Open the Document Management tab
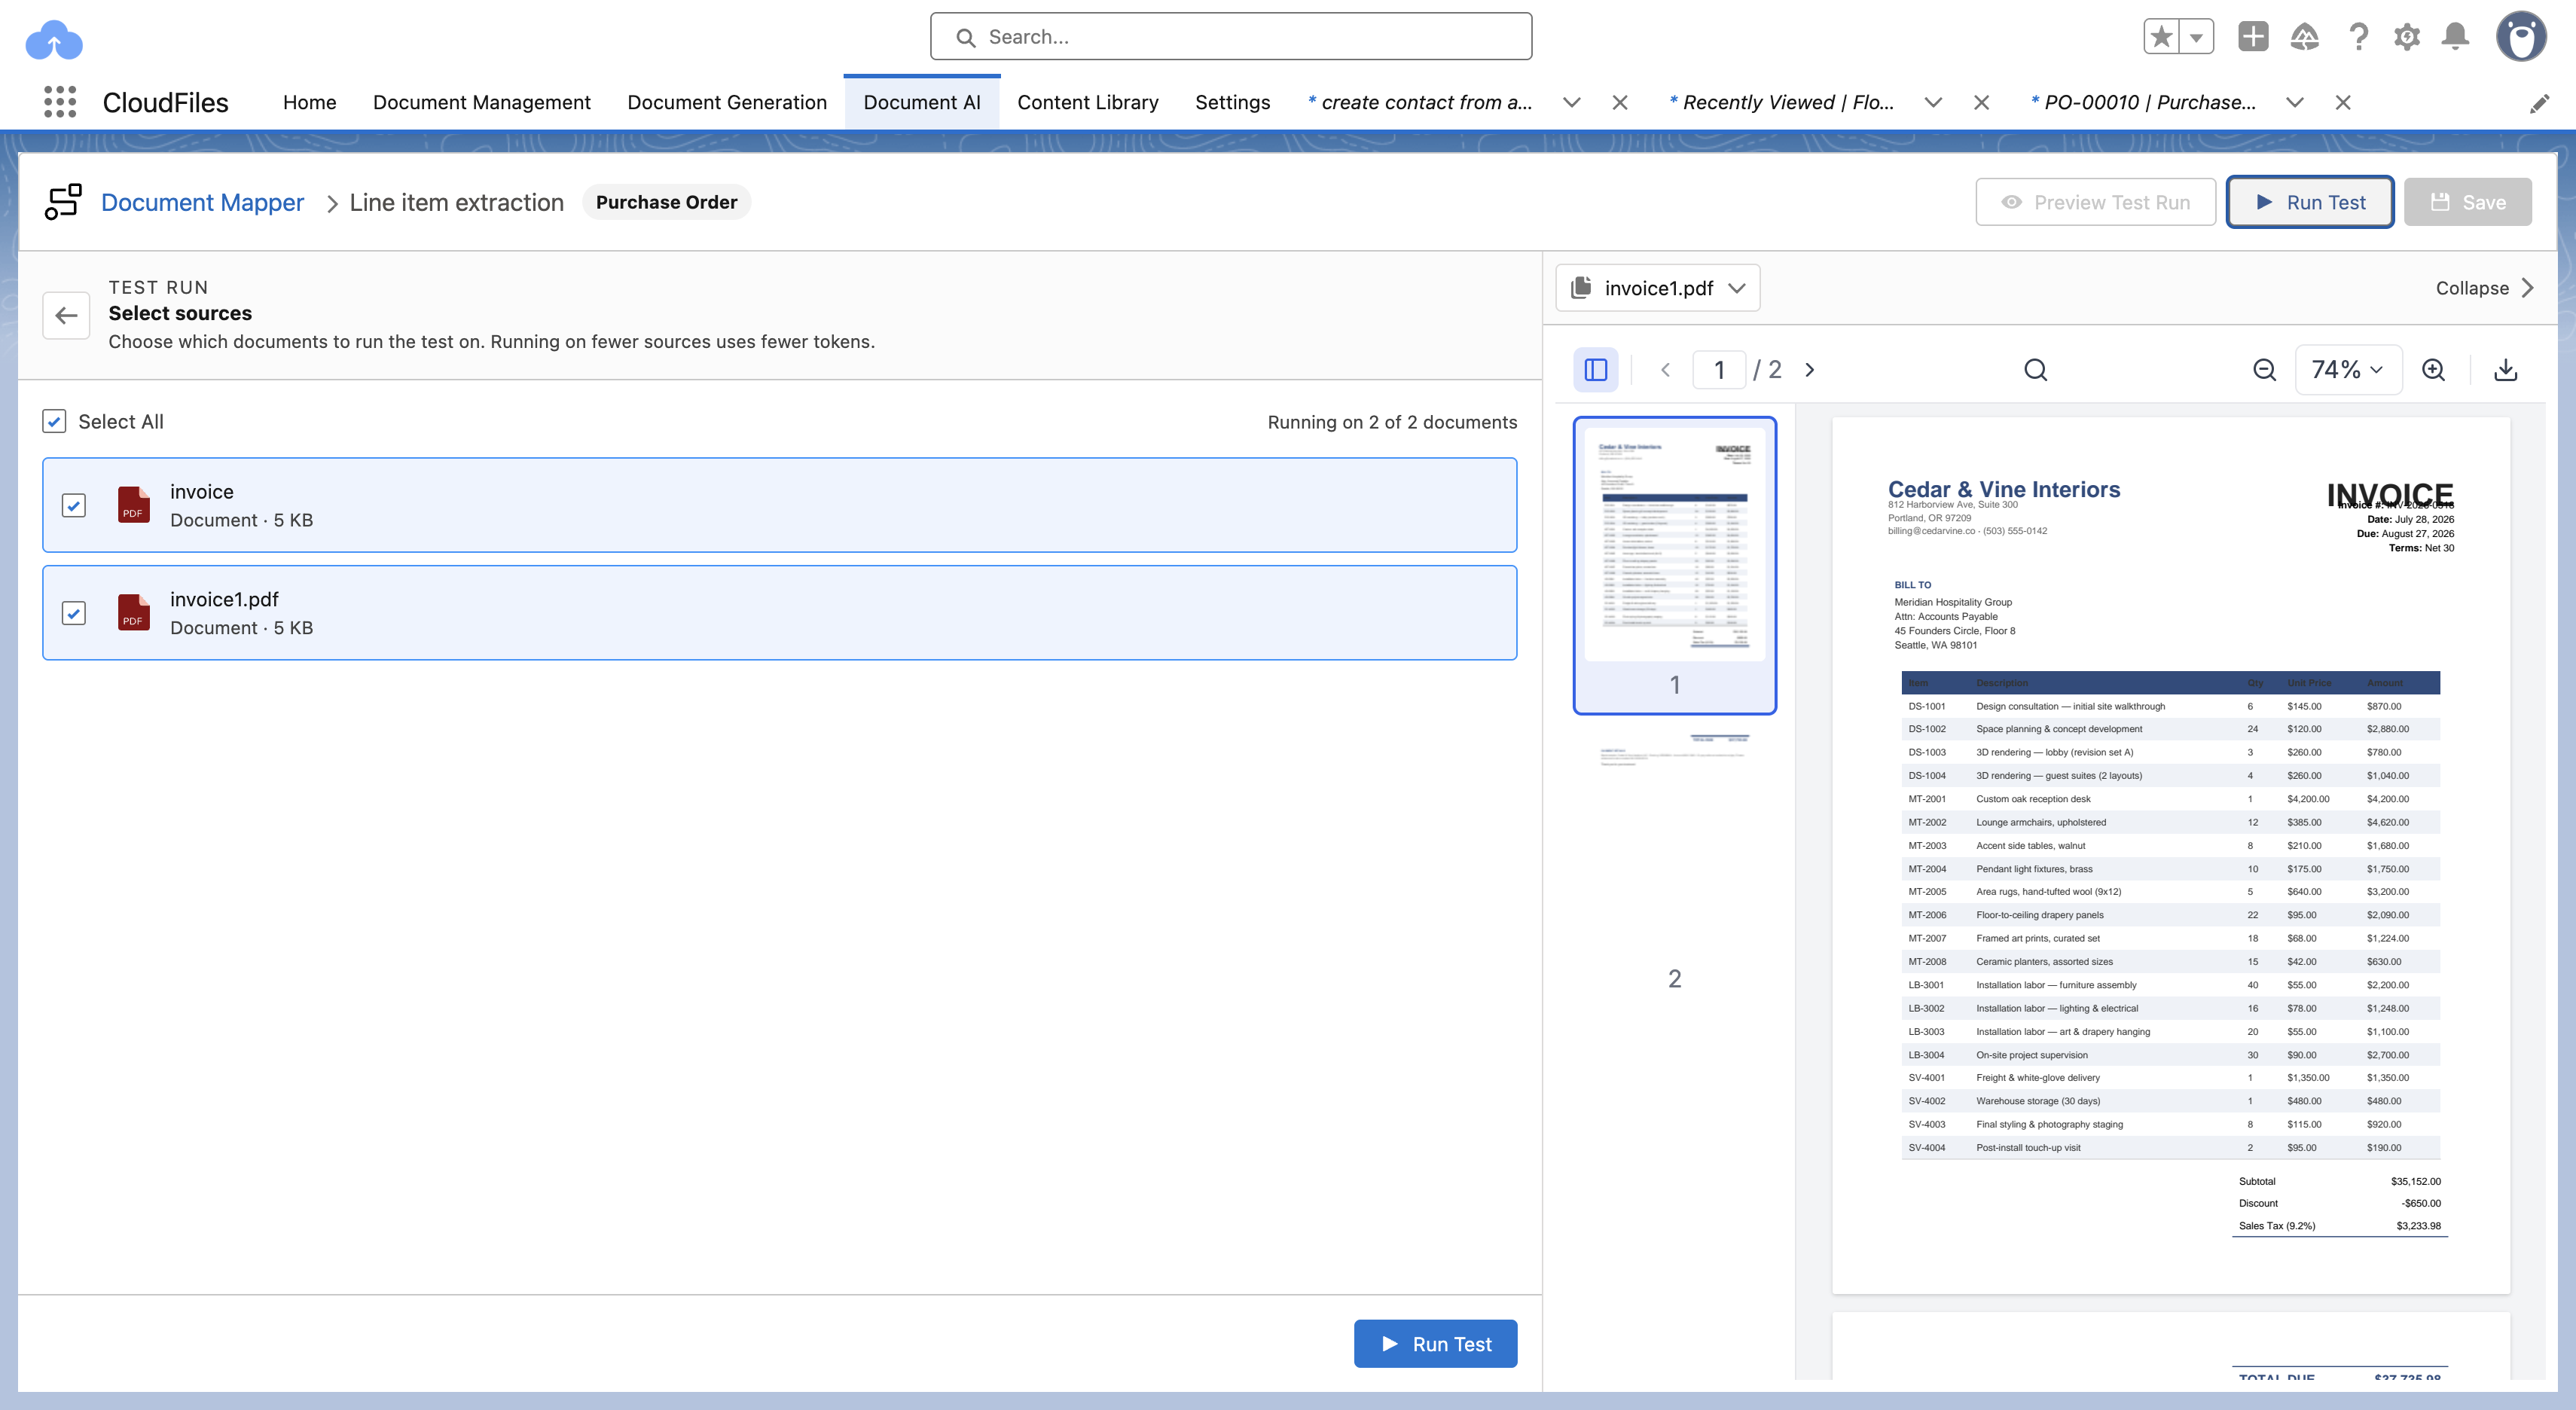The height and width of the screenshot is (1410, 2576). pyautogui.click(x=481, y=103)
